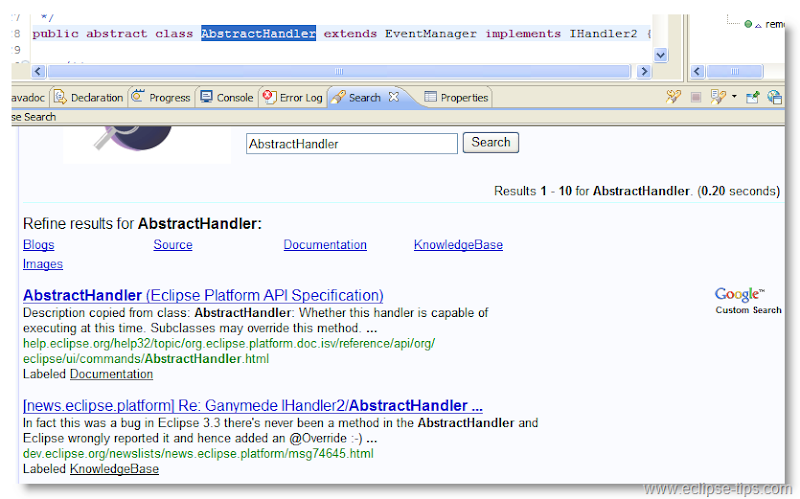Click the editor vertical scroll down arrow
This screenshot has width=800, height=499.
(660, 55)
